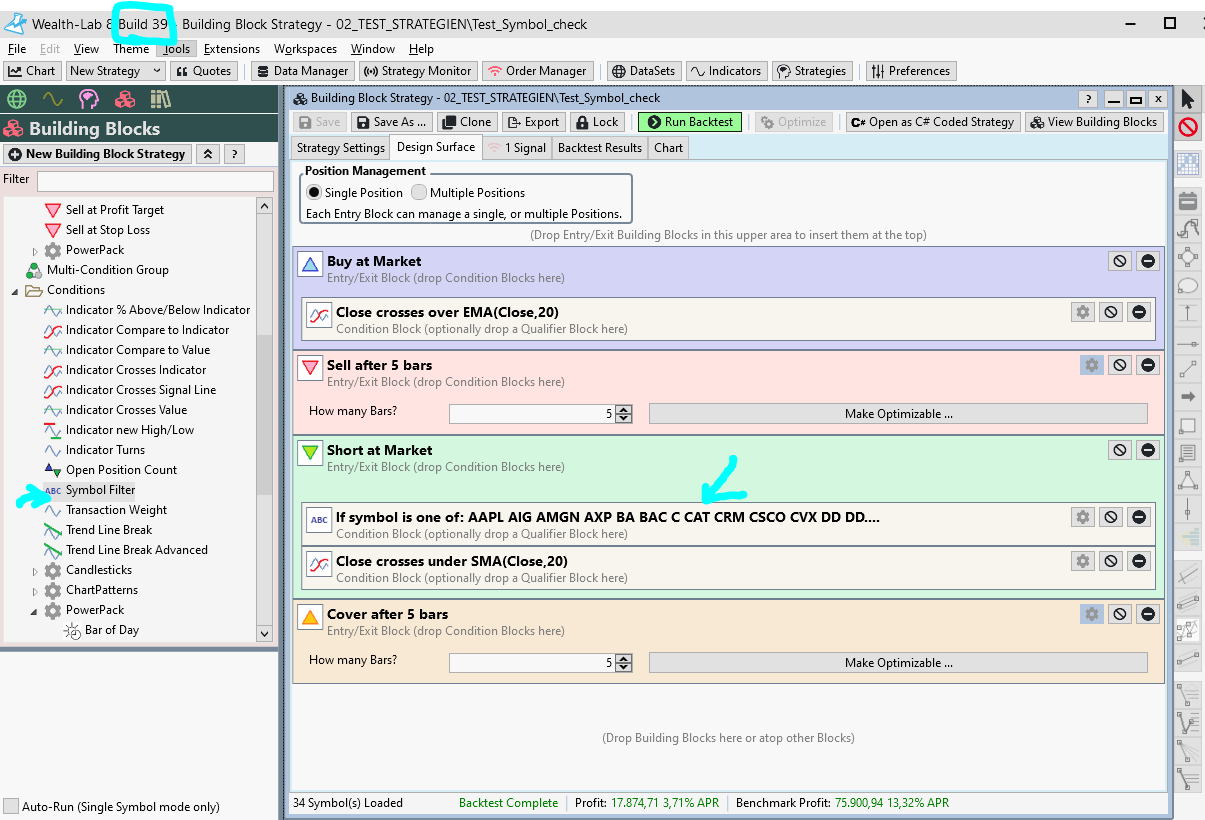Click New Building Block Strategy button
The width and height of the screenshot is (1205, 820).
tap(97, 154)
